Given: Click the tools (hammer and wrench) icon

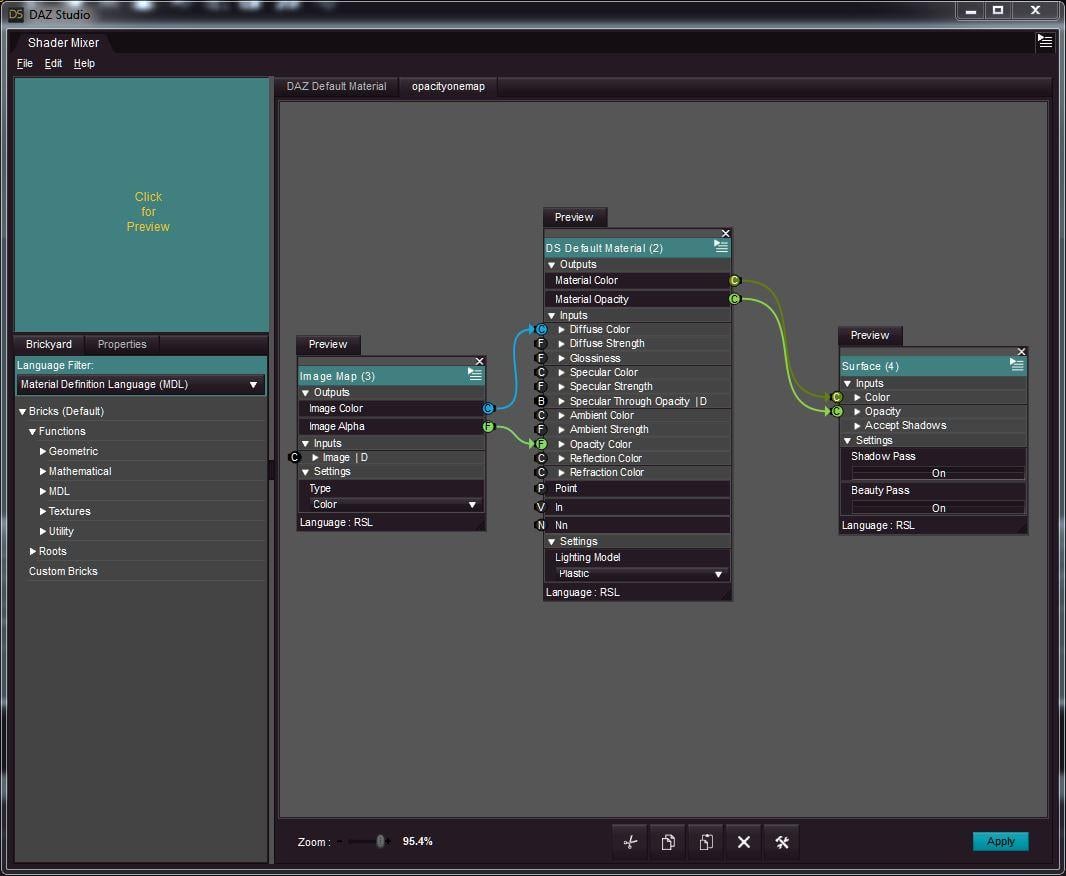Looking at the screenshot, I should 782,842.
